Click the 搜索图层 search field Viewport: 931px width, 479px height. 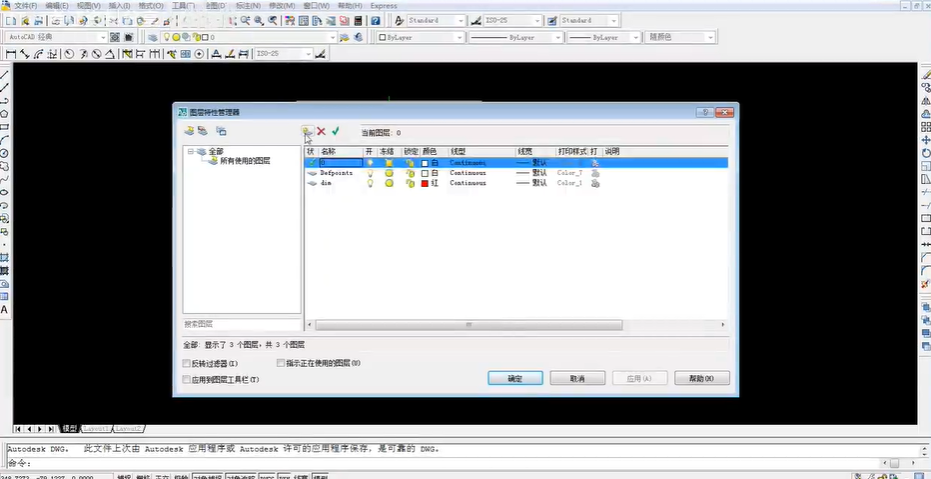pyautogui.click(x=242, y=324)
